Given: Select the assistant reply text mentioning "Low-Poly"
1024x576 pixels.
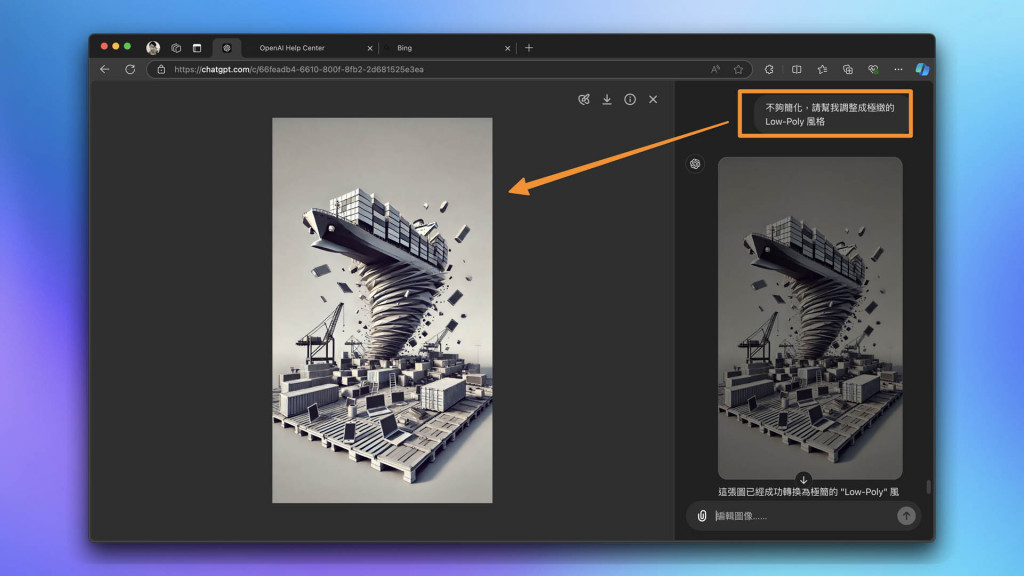Looking at the screenshot, I should pos(808,492).
